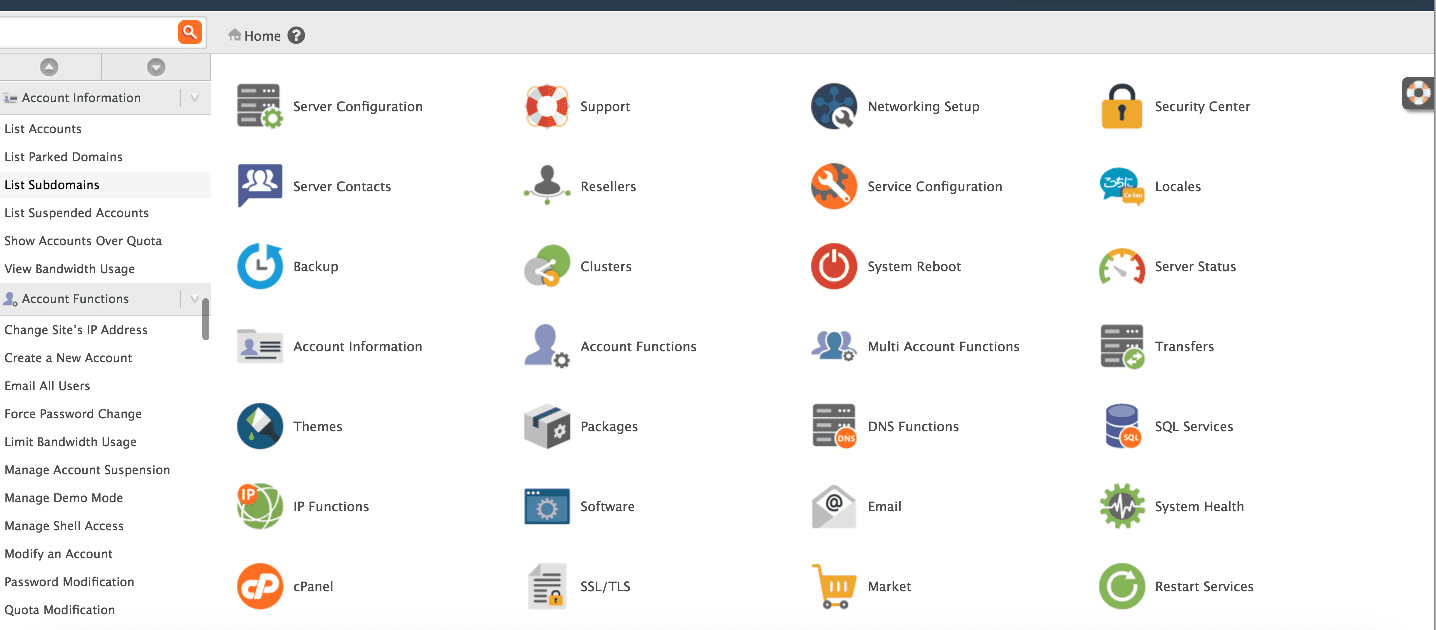Click the orange search button
1436x630 pixels.
pyautogui.click(x=189, y=32)
